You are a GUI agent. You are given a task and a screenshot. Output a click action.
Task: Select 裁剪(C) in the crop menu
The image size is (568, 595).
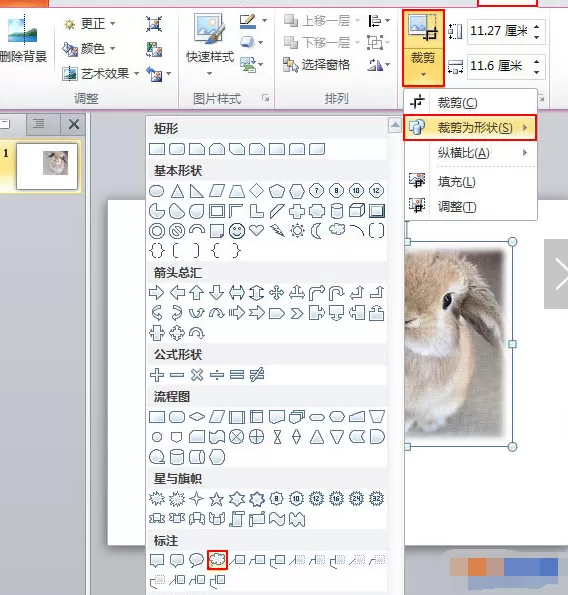click(470, 102)
